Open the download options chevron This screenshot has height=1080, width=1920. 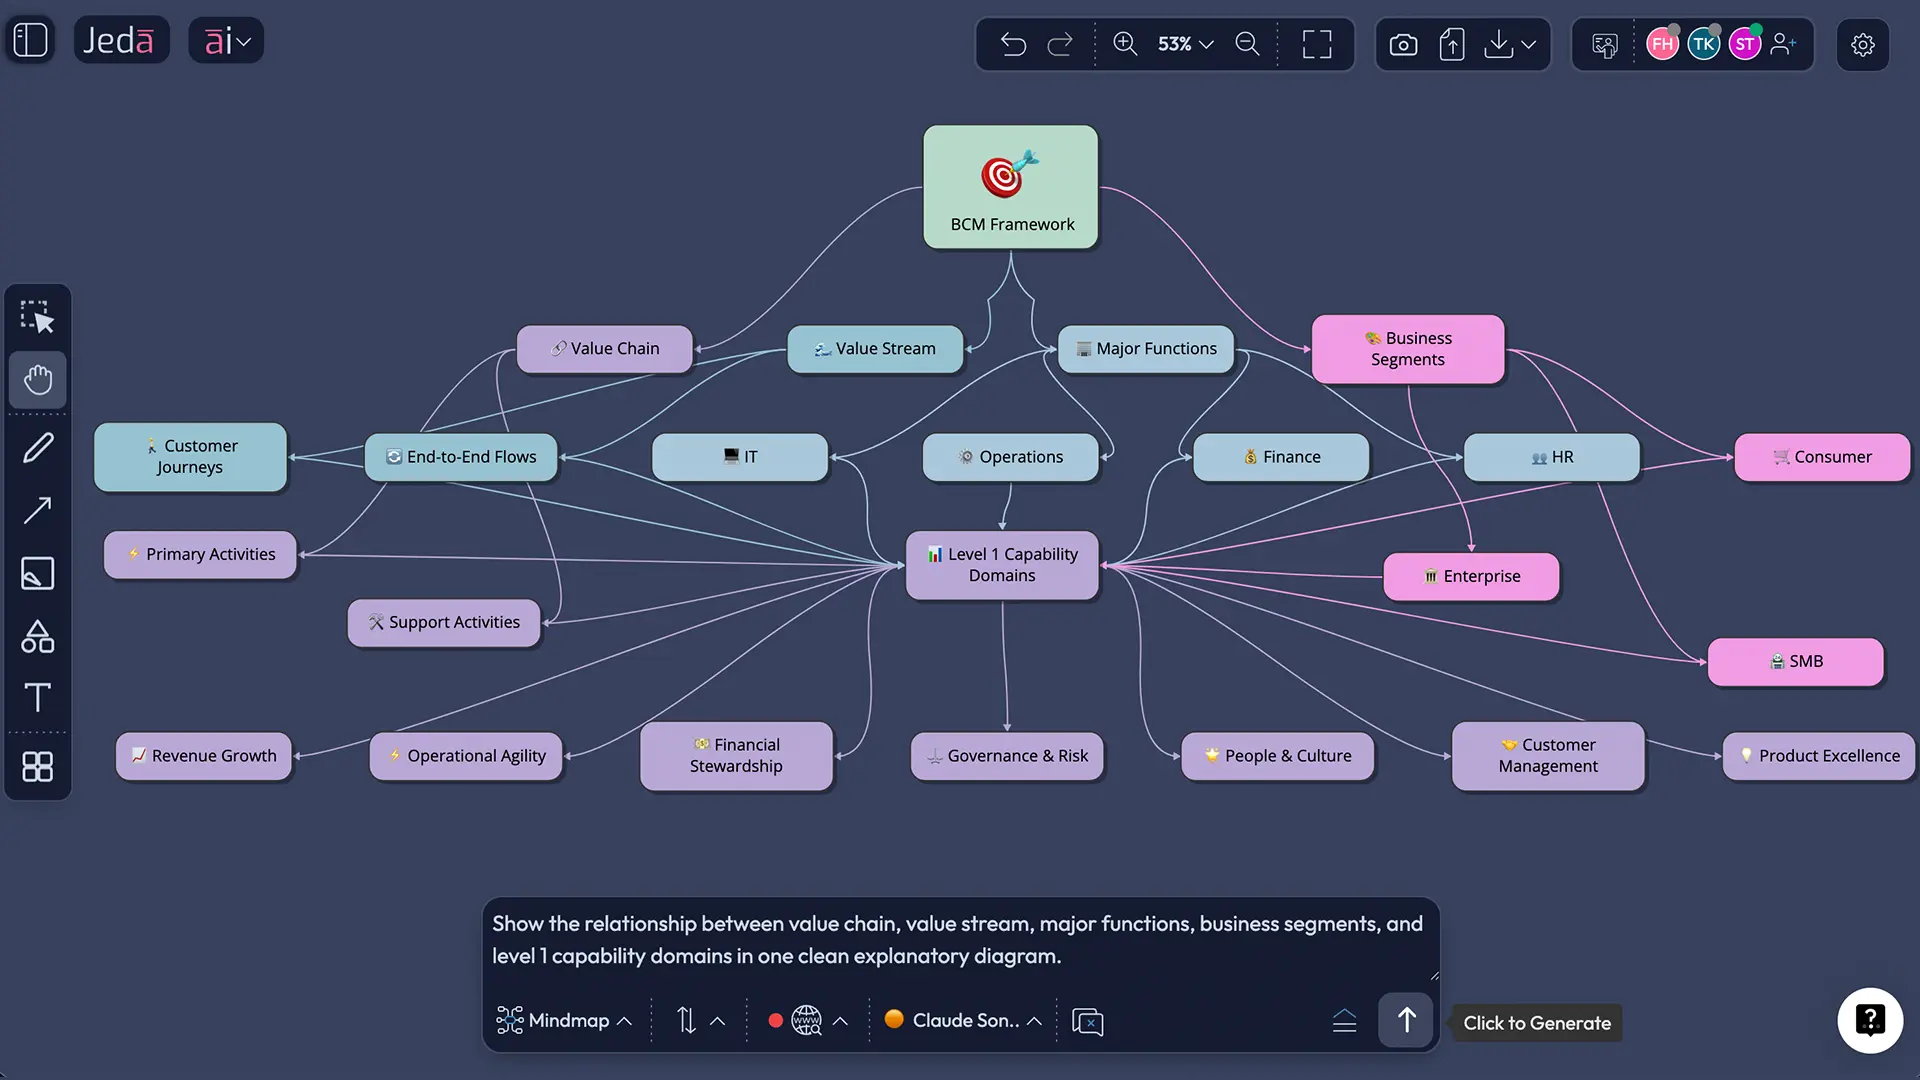coord(1527,44)
